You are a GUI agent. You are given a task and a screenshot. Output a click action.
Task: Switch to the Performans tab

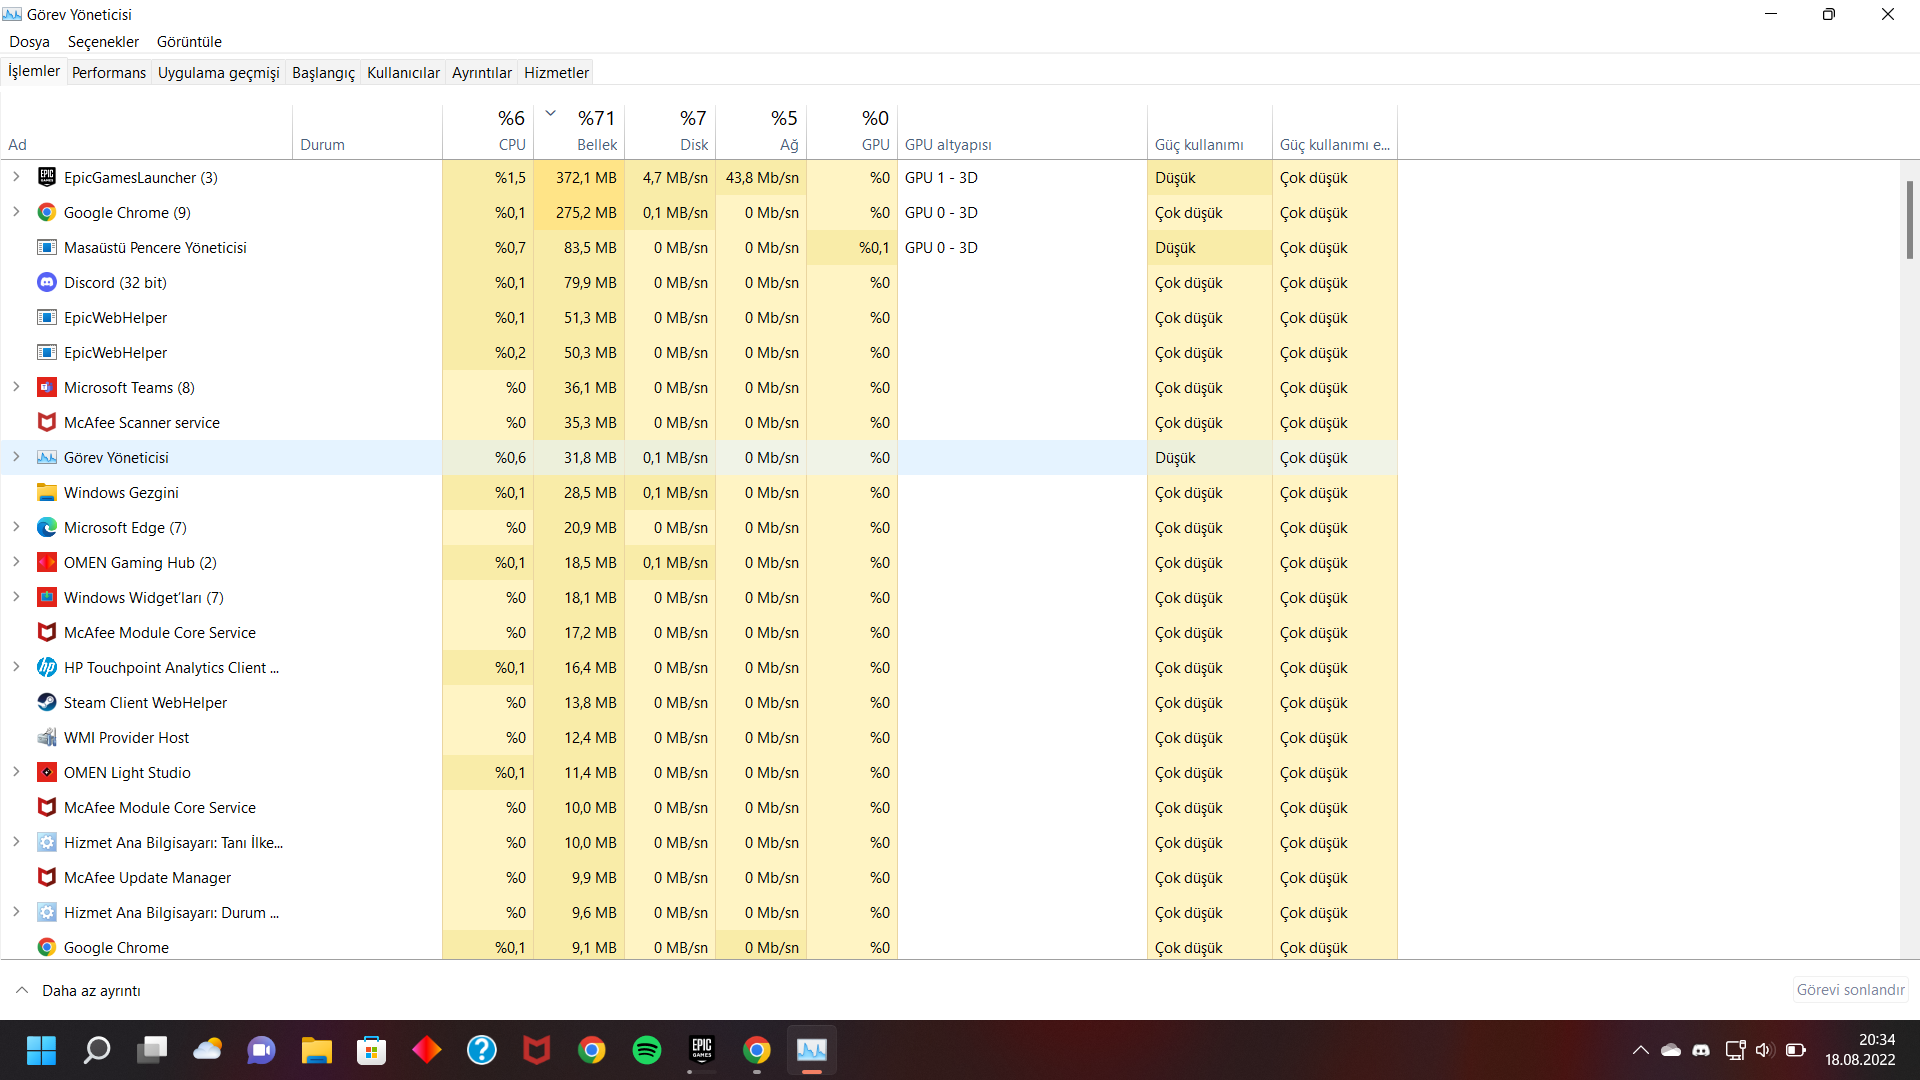tap(108, 72)
